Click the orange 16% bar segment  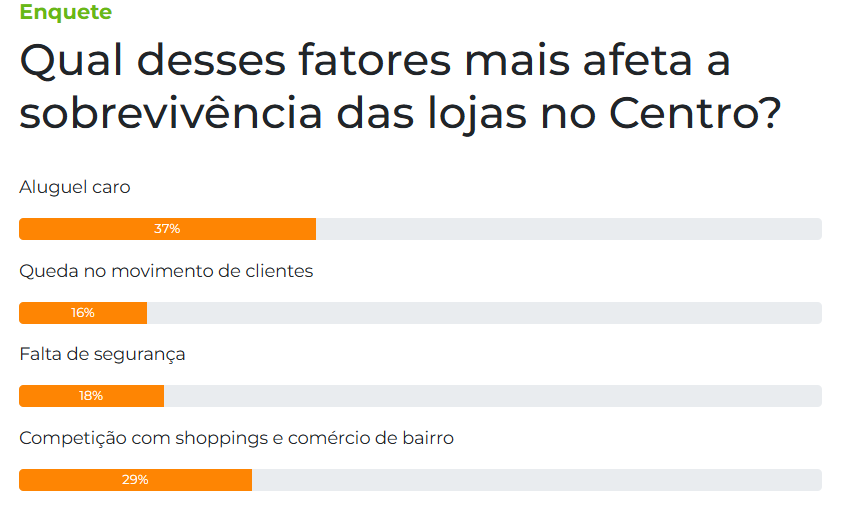click(x=83, y=313)
